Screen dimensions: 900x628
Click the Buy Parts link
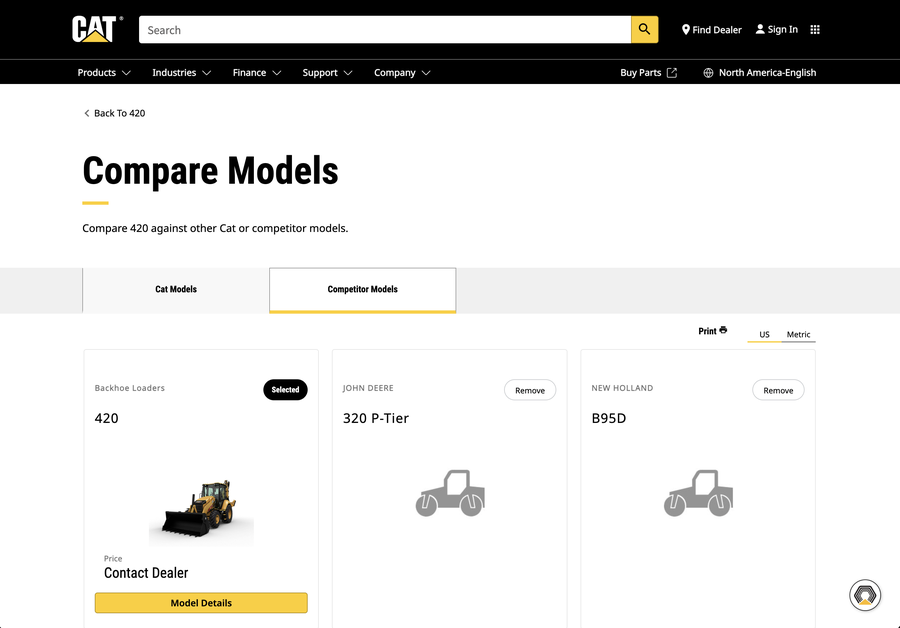coord(649,72)
